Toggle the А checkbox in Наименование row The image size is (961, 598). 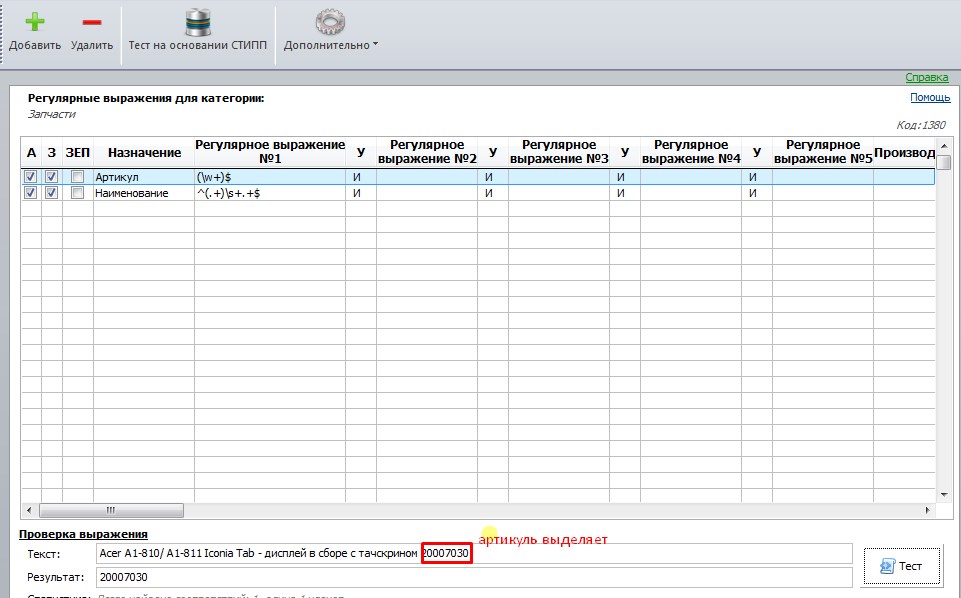pos(31,192)
